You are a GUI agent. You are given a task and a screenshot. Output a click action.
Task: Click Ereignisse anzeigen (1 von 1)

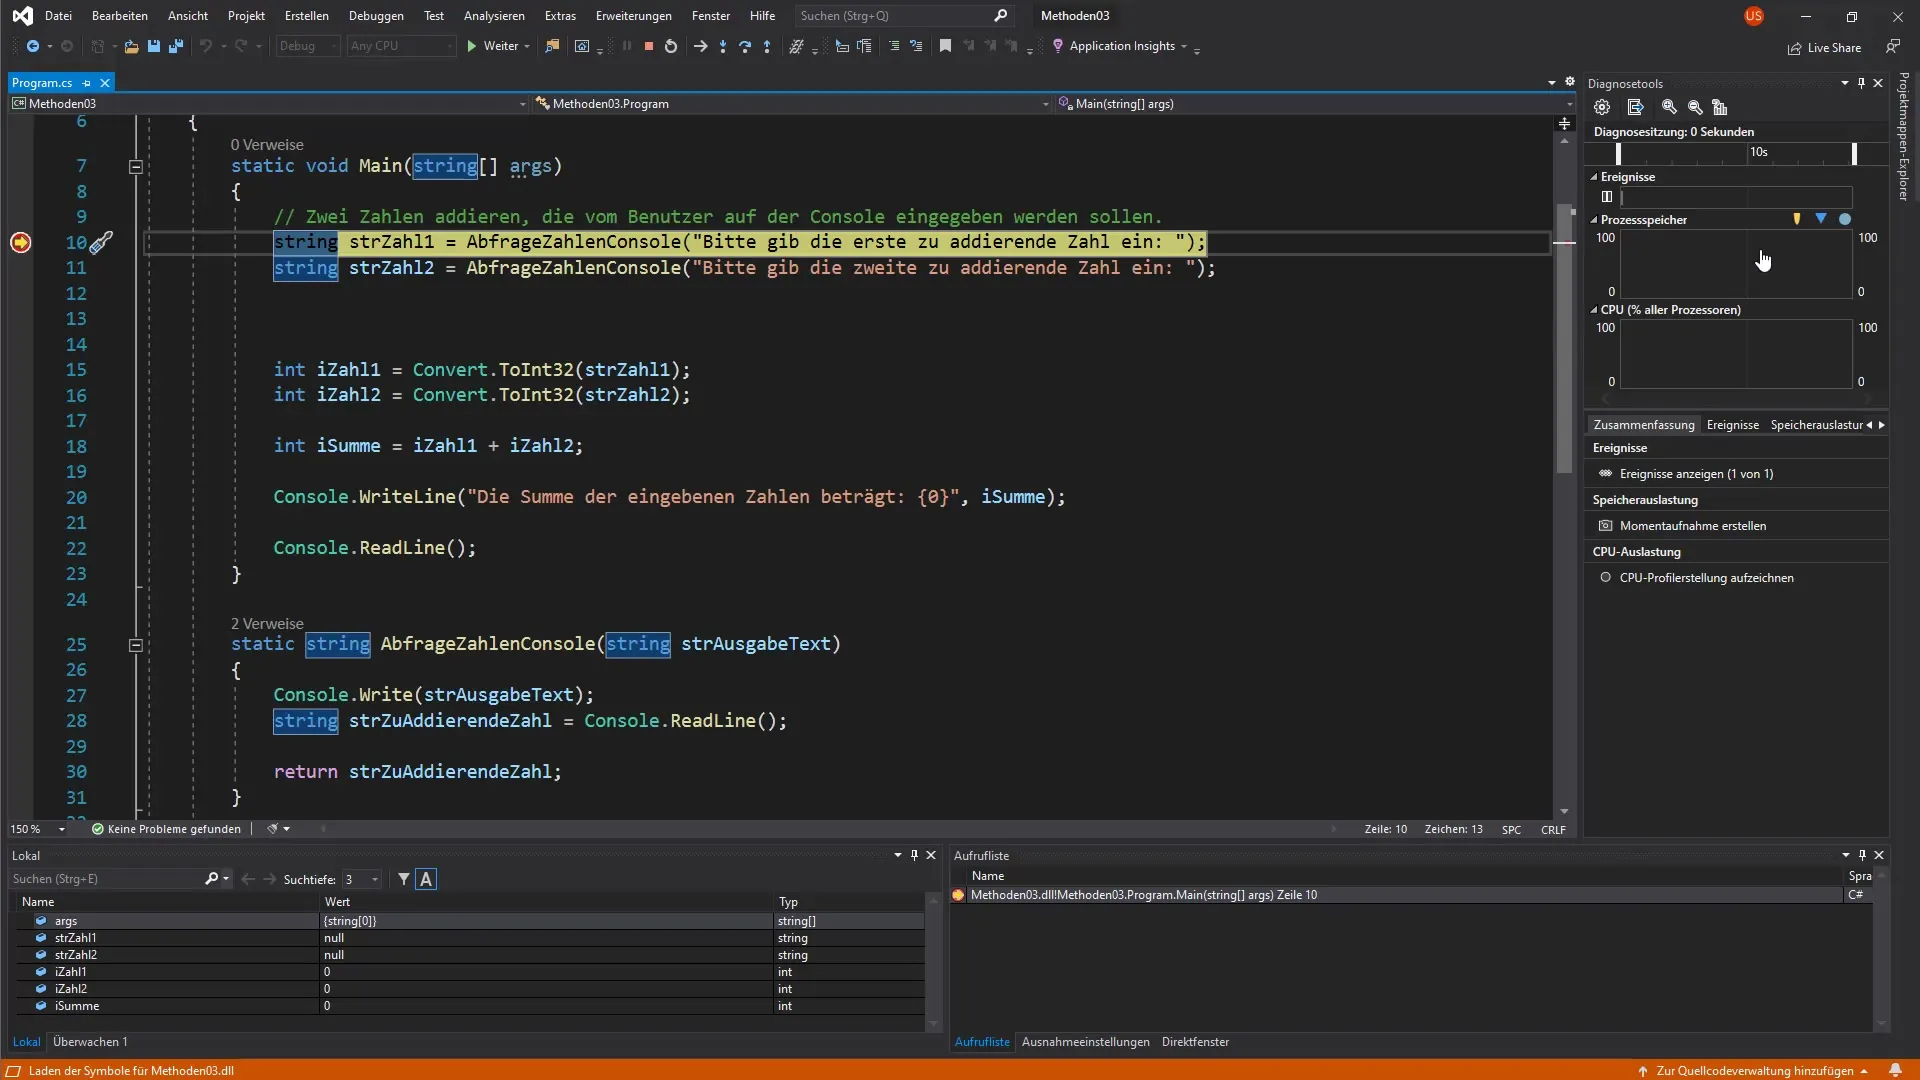point(1696,474)
